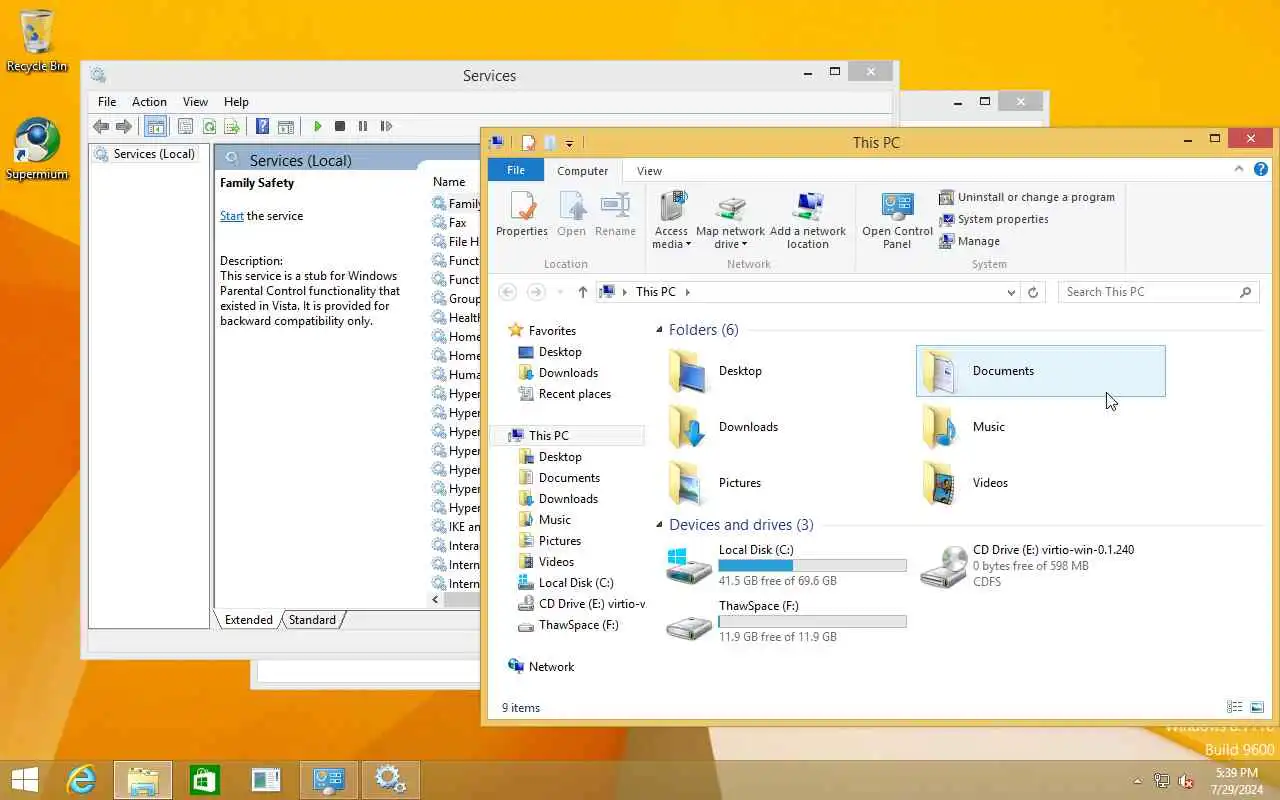The image size is (1280, 800).
Task: Switch to Details view icon in status bar
Action: (x=1235, y=707)
